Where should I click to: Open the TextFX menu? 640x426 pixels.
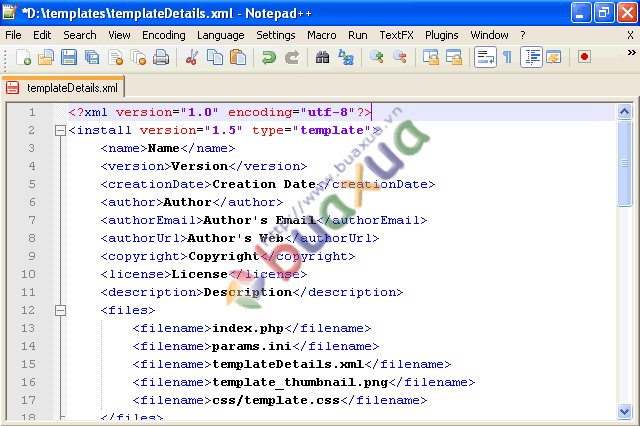tap(396, 35)
